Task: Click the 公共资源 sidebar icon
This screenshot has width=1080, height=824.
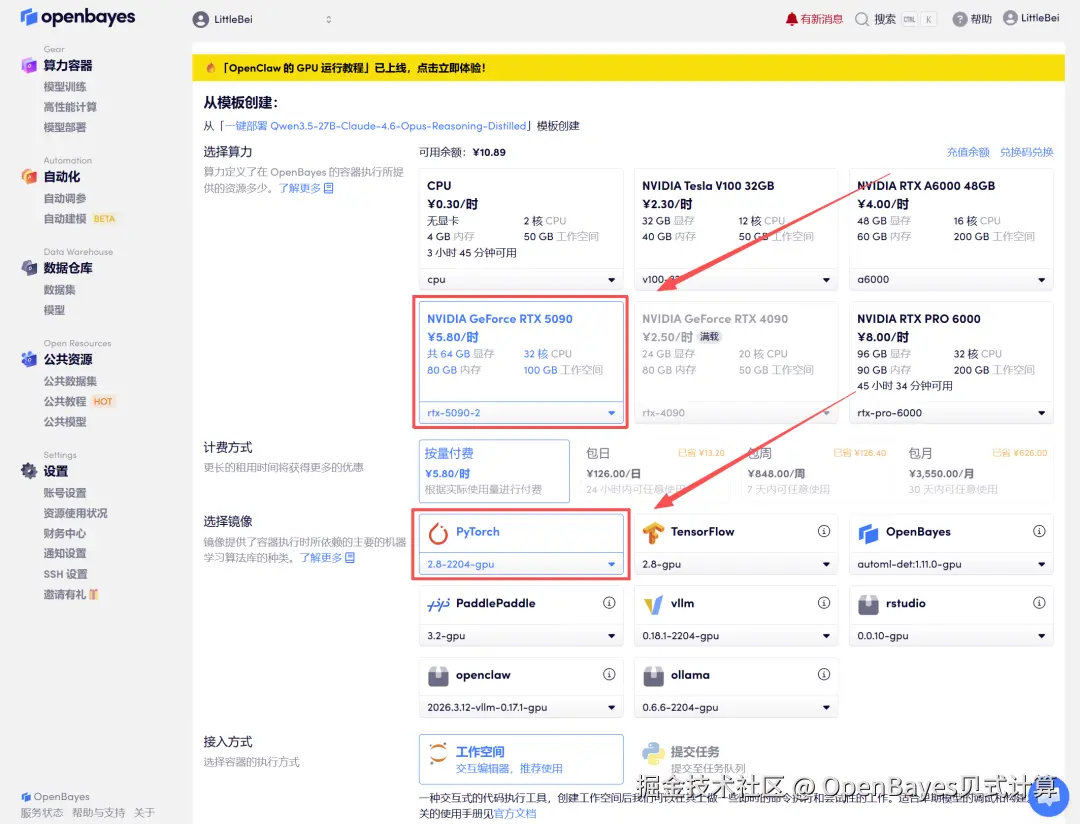Action: (x=29, y=359)
